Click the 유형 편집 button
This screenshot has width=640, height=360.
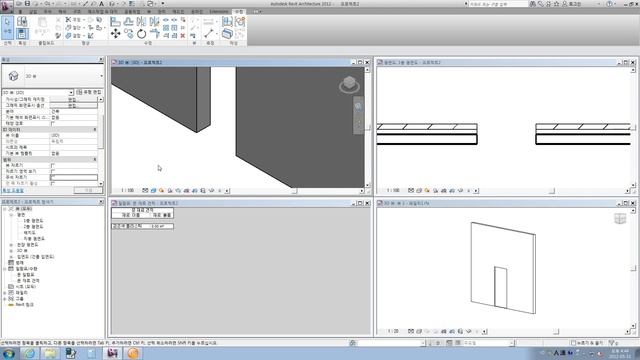(89, 93)
